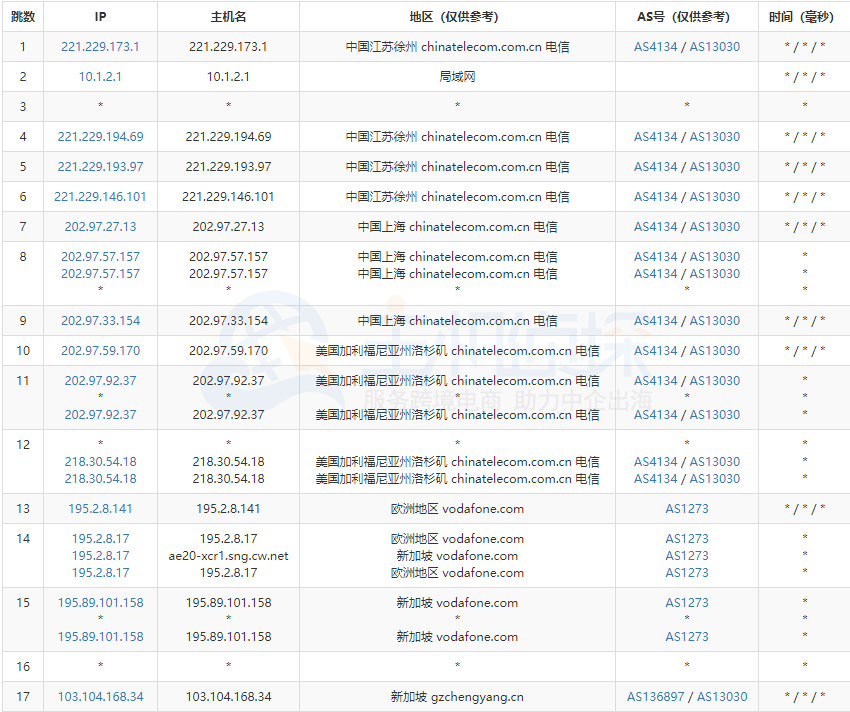Screen dimensions: 850x712
Task: Open the AS1273 link in hop 13's row
Action: click(x=687, y=508)
